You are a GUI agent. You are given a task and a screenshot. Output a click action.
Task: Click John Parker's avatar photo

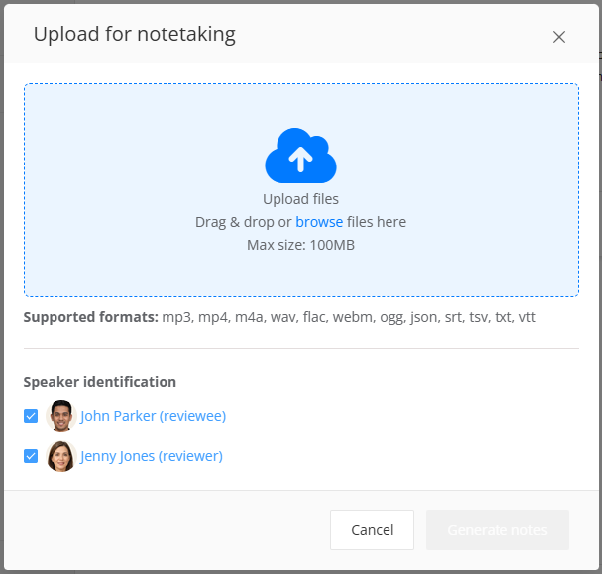pyautogui.click(x=61, y=416)
